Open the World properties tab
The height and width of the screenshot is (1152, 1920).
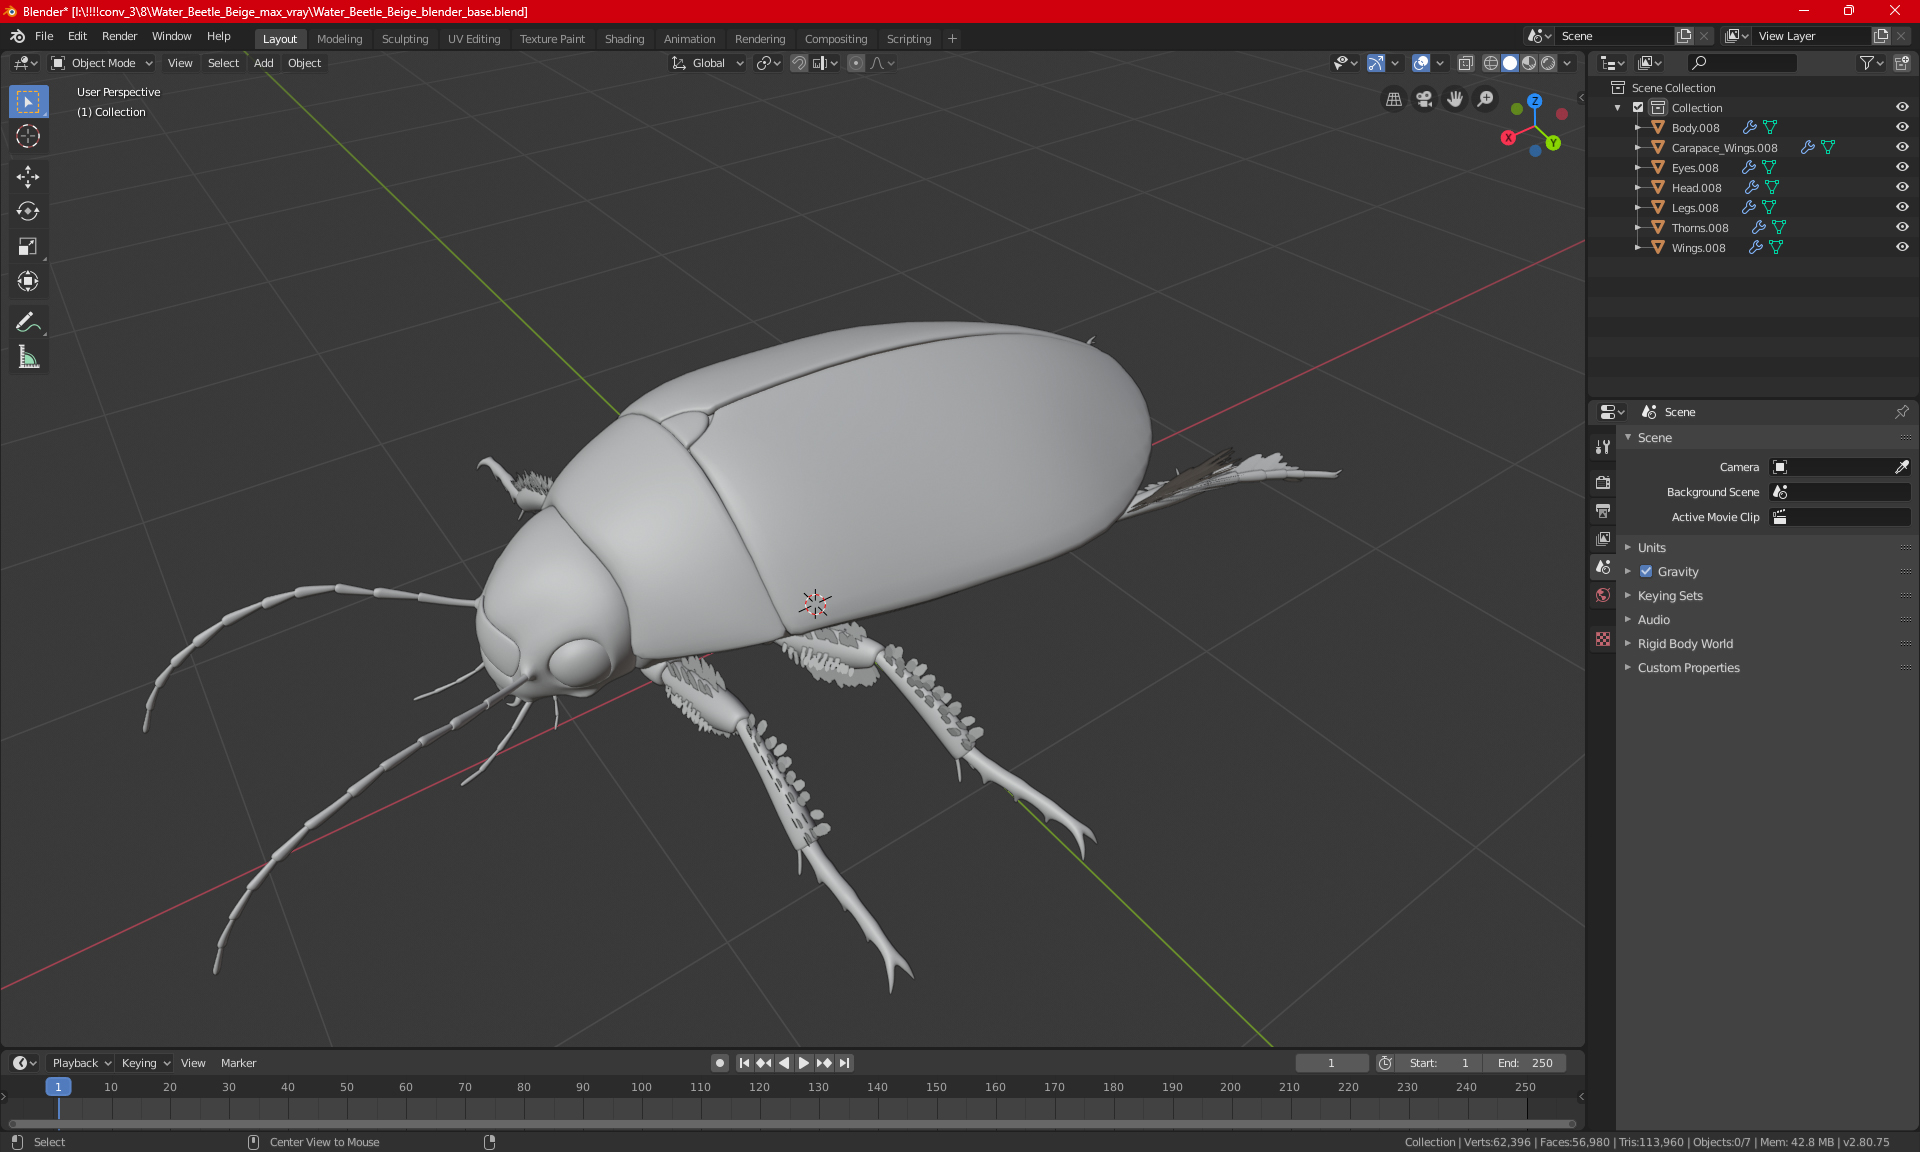(1603, 595)
